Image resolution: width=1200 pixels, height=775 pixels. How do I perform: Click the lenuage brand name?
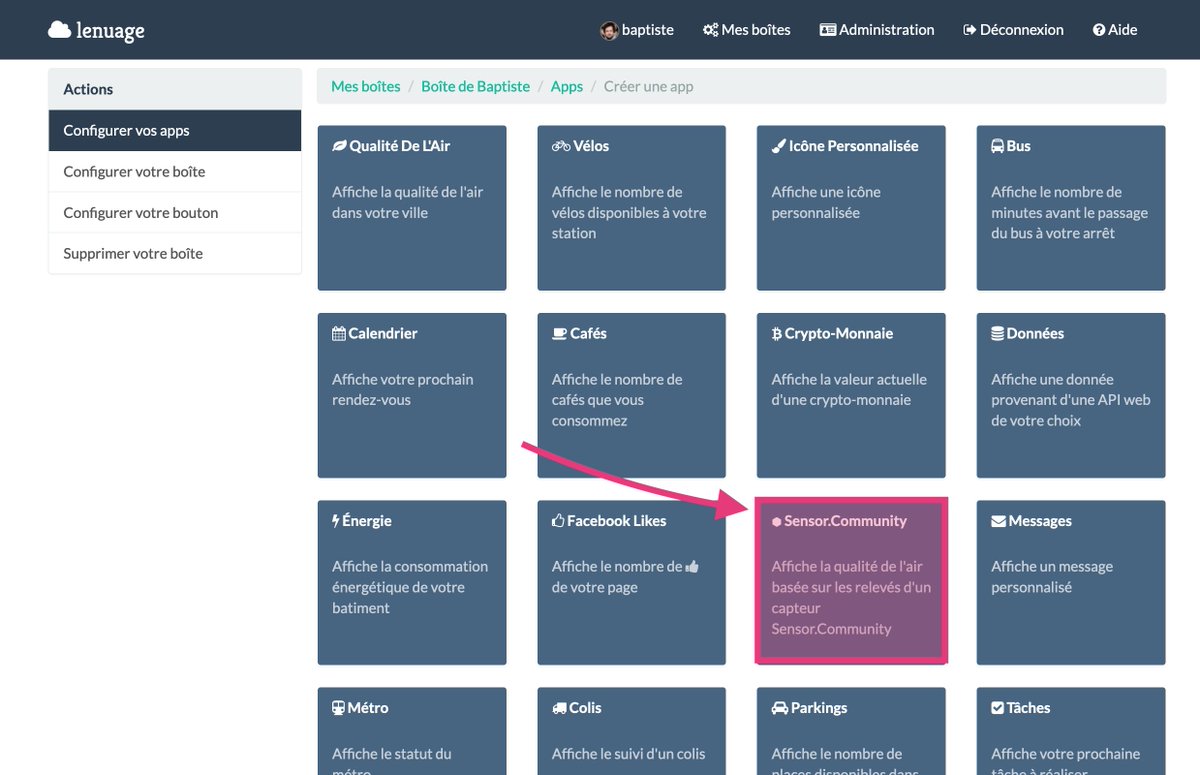coord(110,31)
